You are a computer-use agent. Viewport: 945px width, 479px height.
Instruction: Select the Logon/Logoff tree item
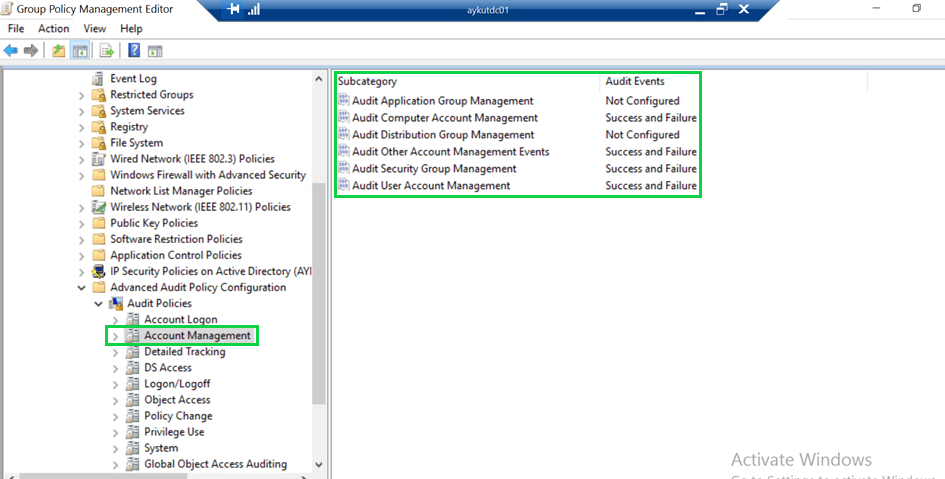177,384
